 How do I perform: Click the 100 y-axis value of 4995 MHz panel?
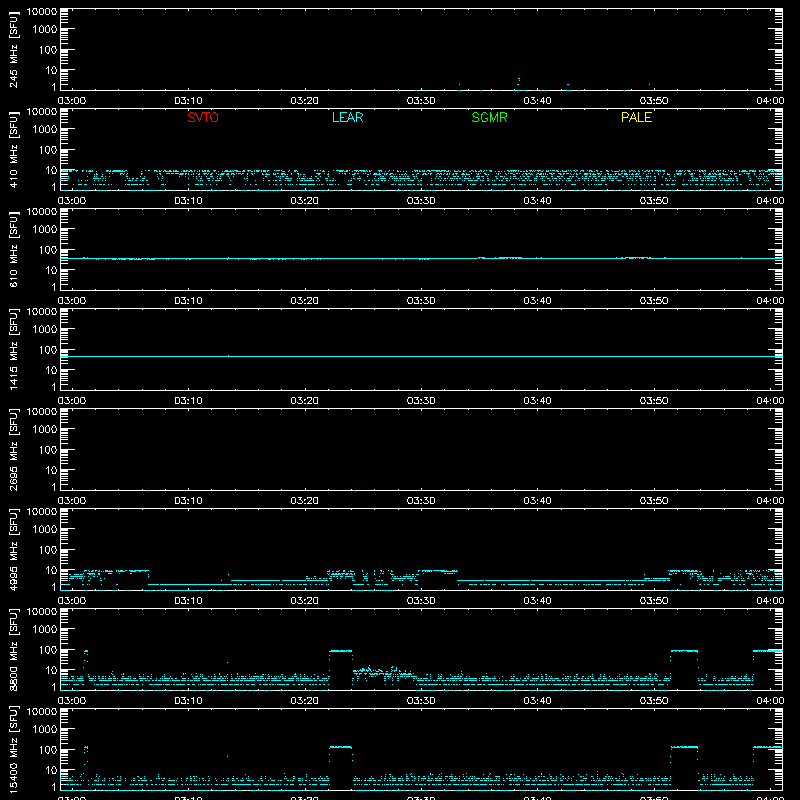point(48,550)
